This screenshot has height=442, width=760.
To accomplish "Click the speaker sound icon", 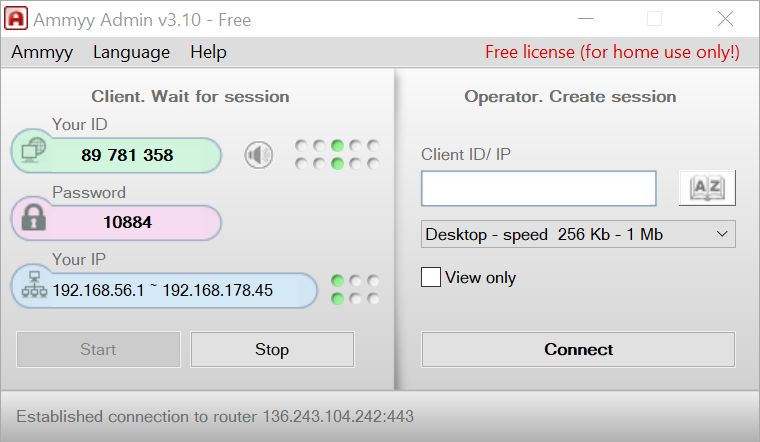I will click(x=258, y=155).
